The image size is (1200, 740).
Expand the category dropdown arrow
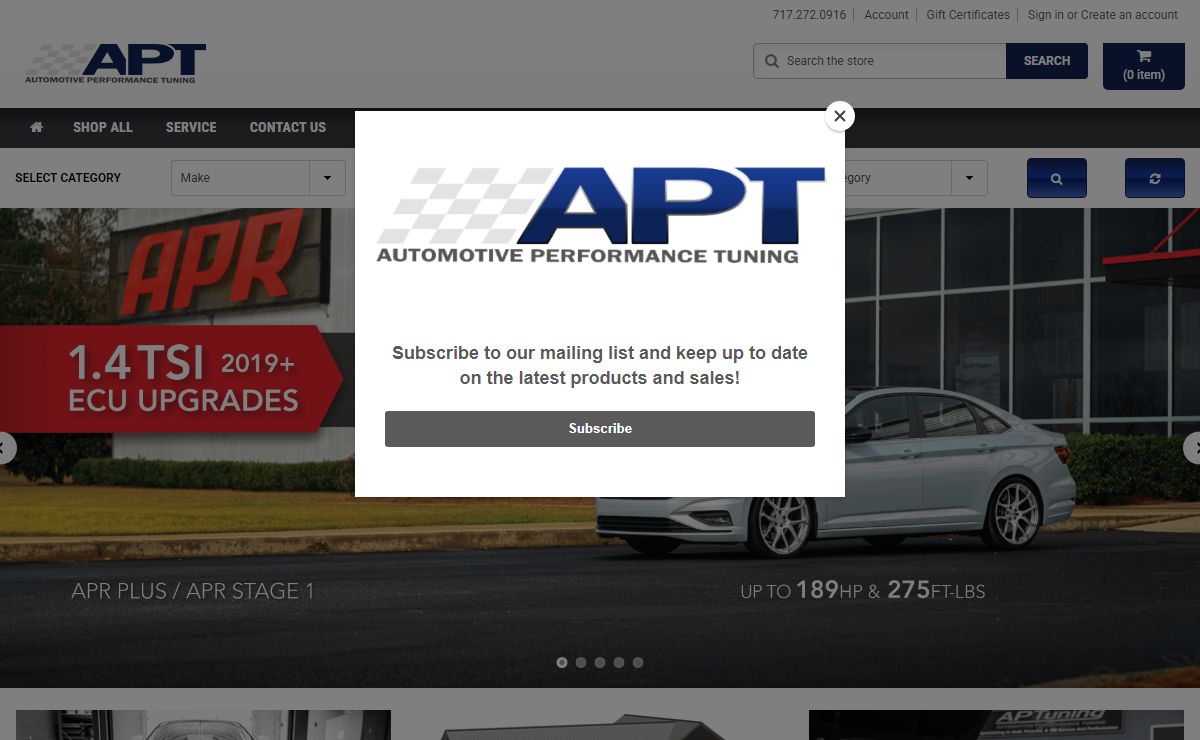969,178
